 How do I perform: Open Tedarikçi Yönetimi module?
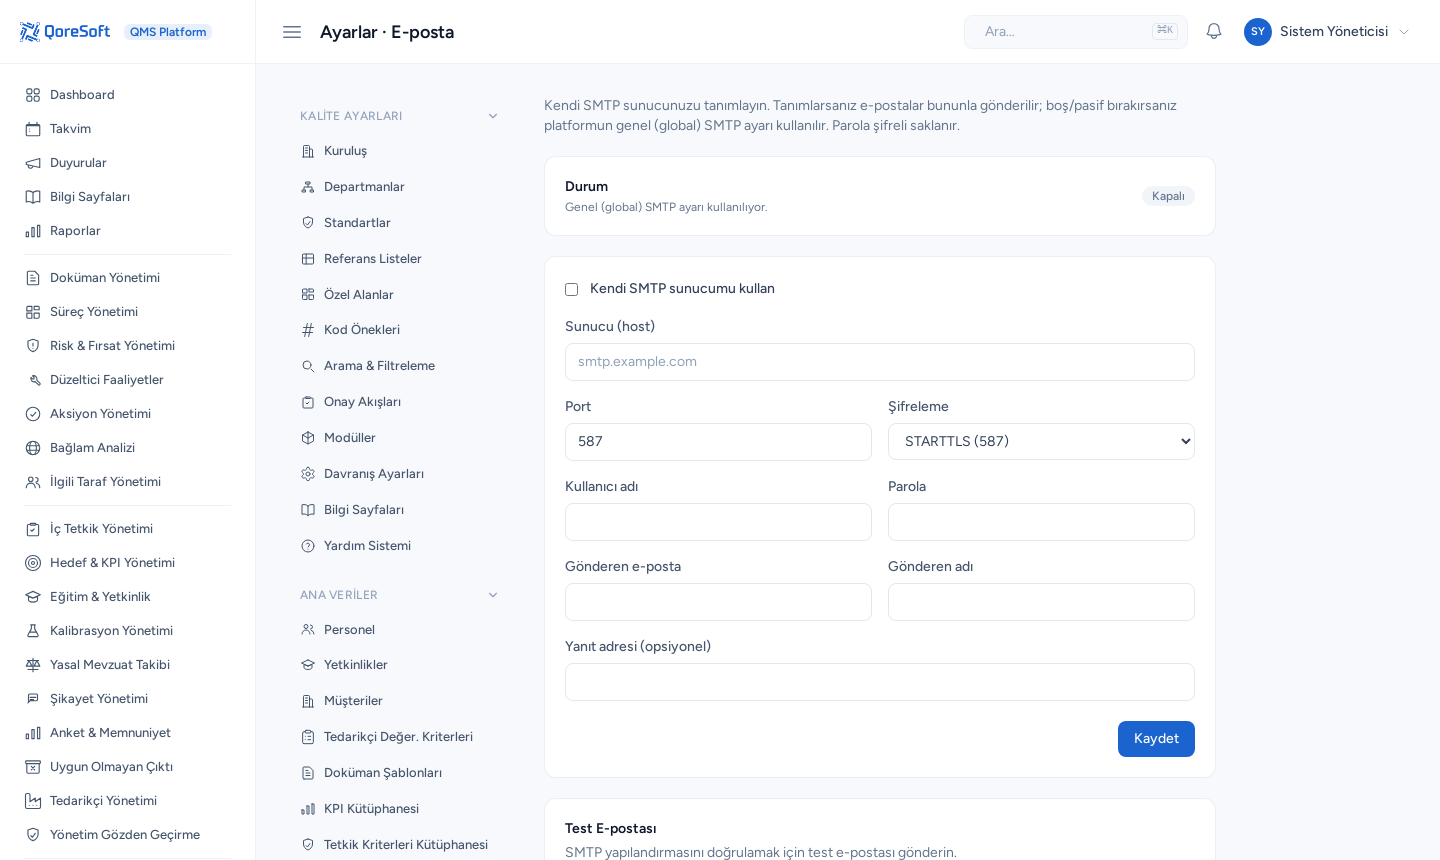point(128,801)
